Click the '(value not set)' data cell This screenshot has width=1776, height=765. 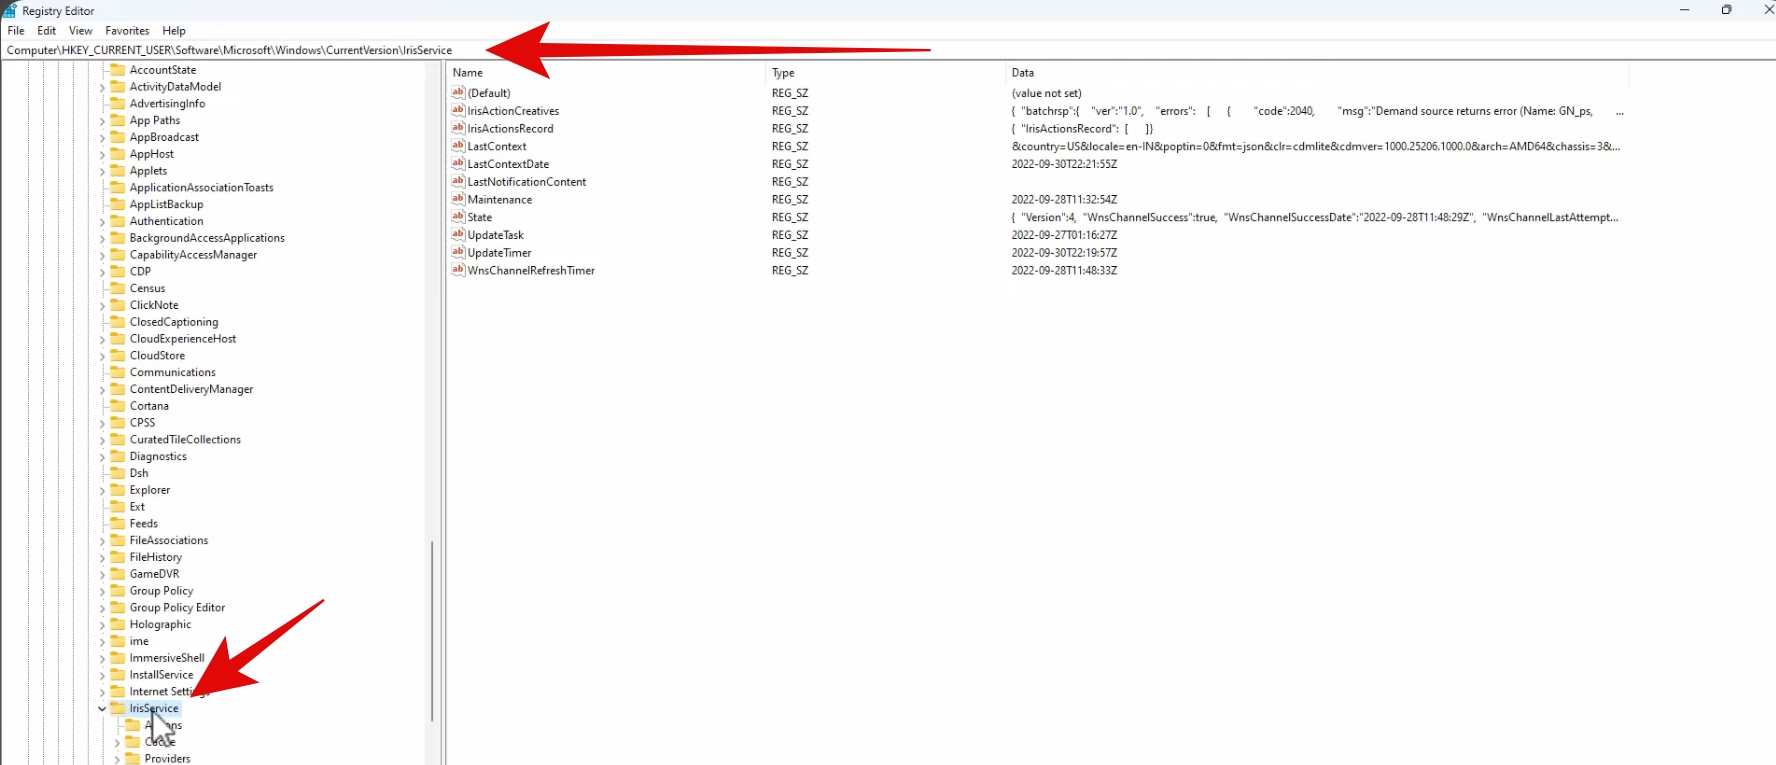1046,93
